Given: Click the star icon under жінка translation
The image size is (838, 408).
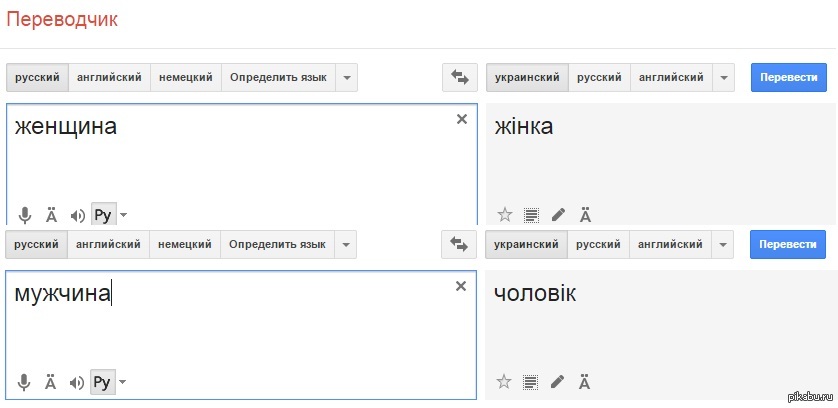Looking at the screenshot, I should click(504, 214).
